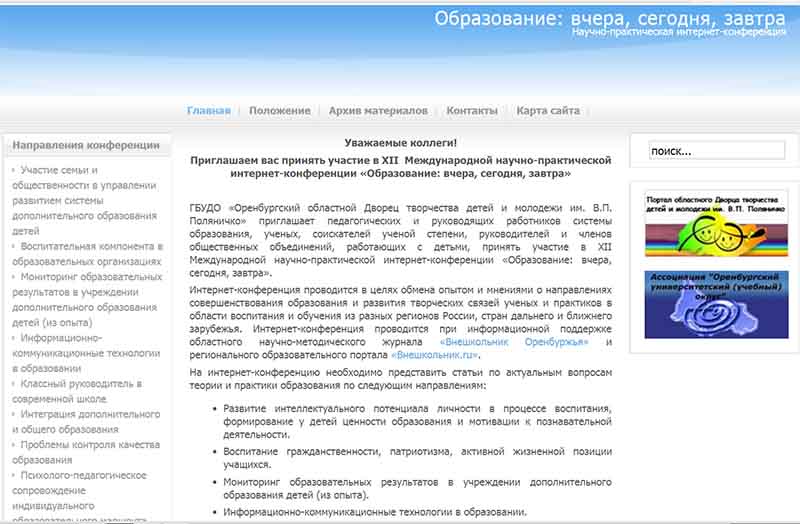Viewport: 800px width, 524px height.
Task: Click the Уважаемые коллеги! heading
Action: [401, 143]
